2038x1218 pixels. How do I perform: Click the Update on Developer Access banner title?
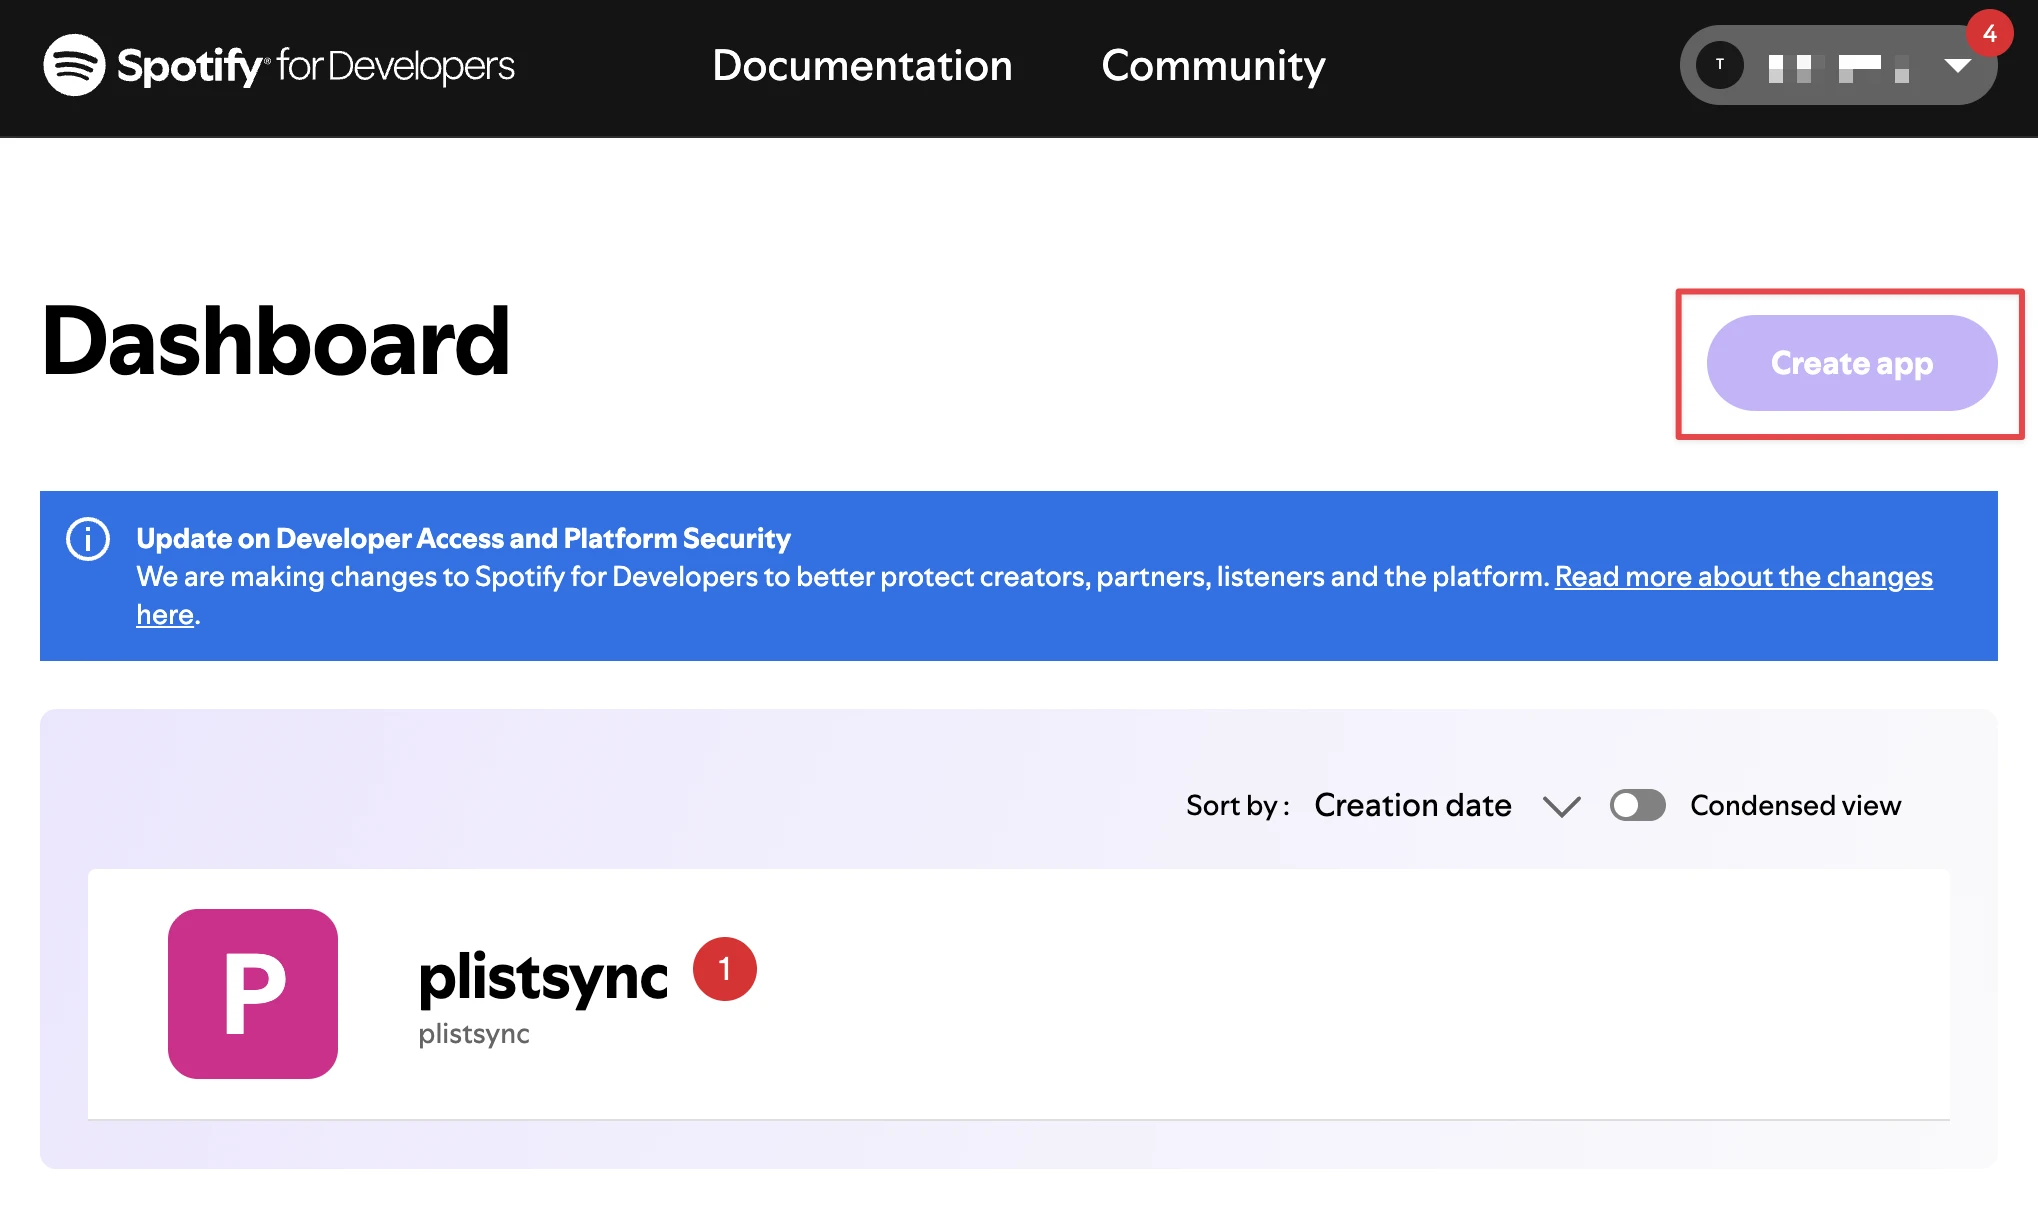pos(463,539)
